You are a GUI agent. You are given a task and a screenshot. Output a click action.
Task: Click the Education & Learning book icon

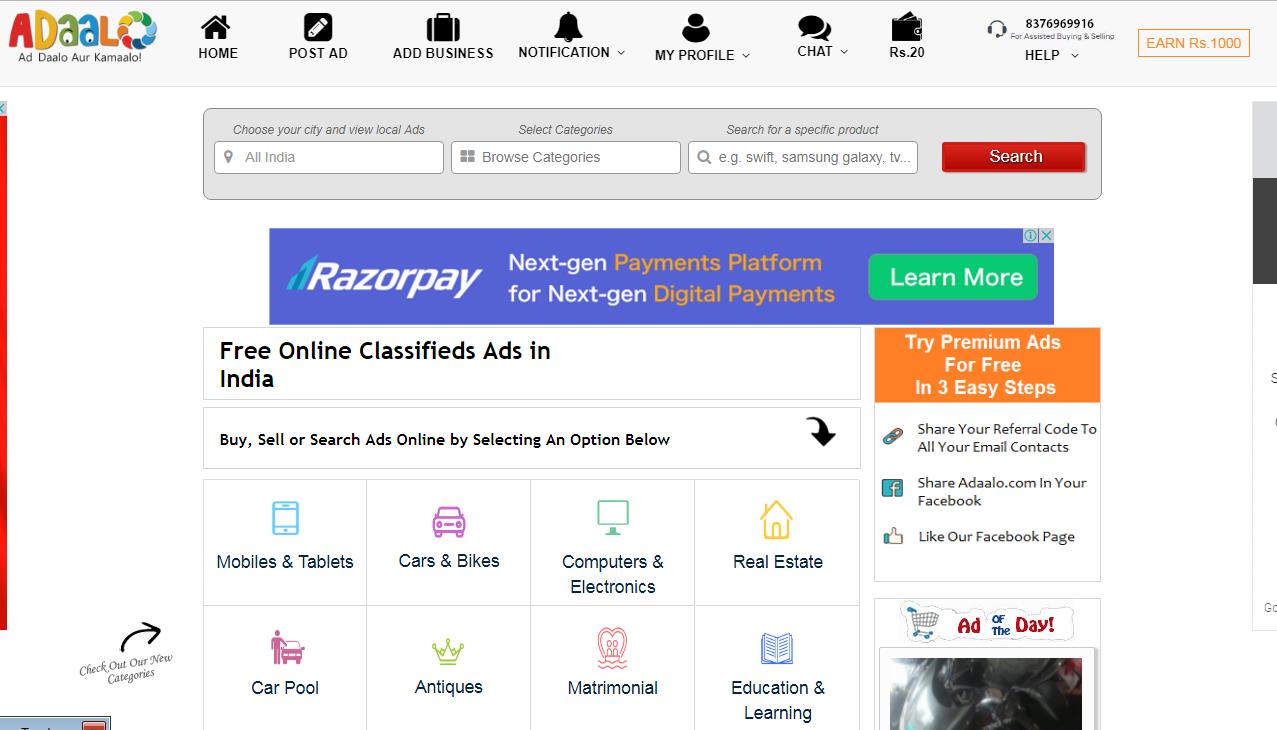pyautogui.click(x=776, y=649)
